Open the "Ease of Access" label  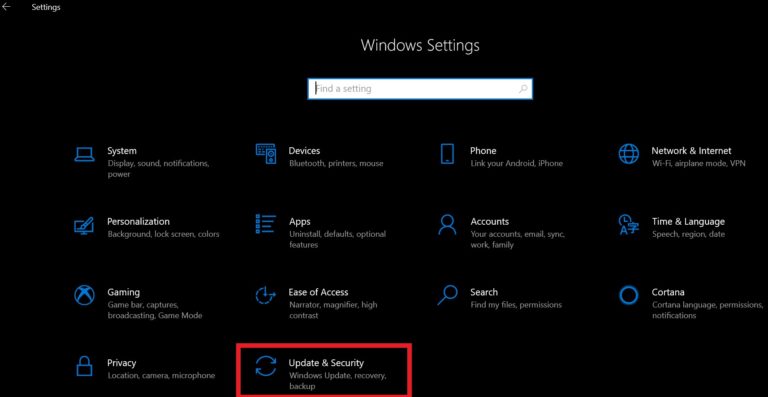[x=318, y=292]
